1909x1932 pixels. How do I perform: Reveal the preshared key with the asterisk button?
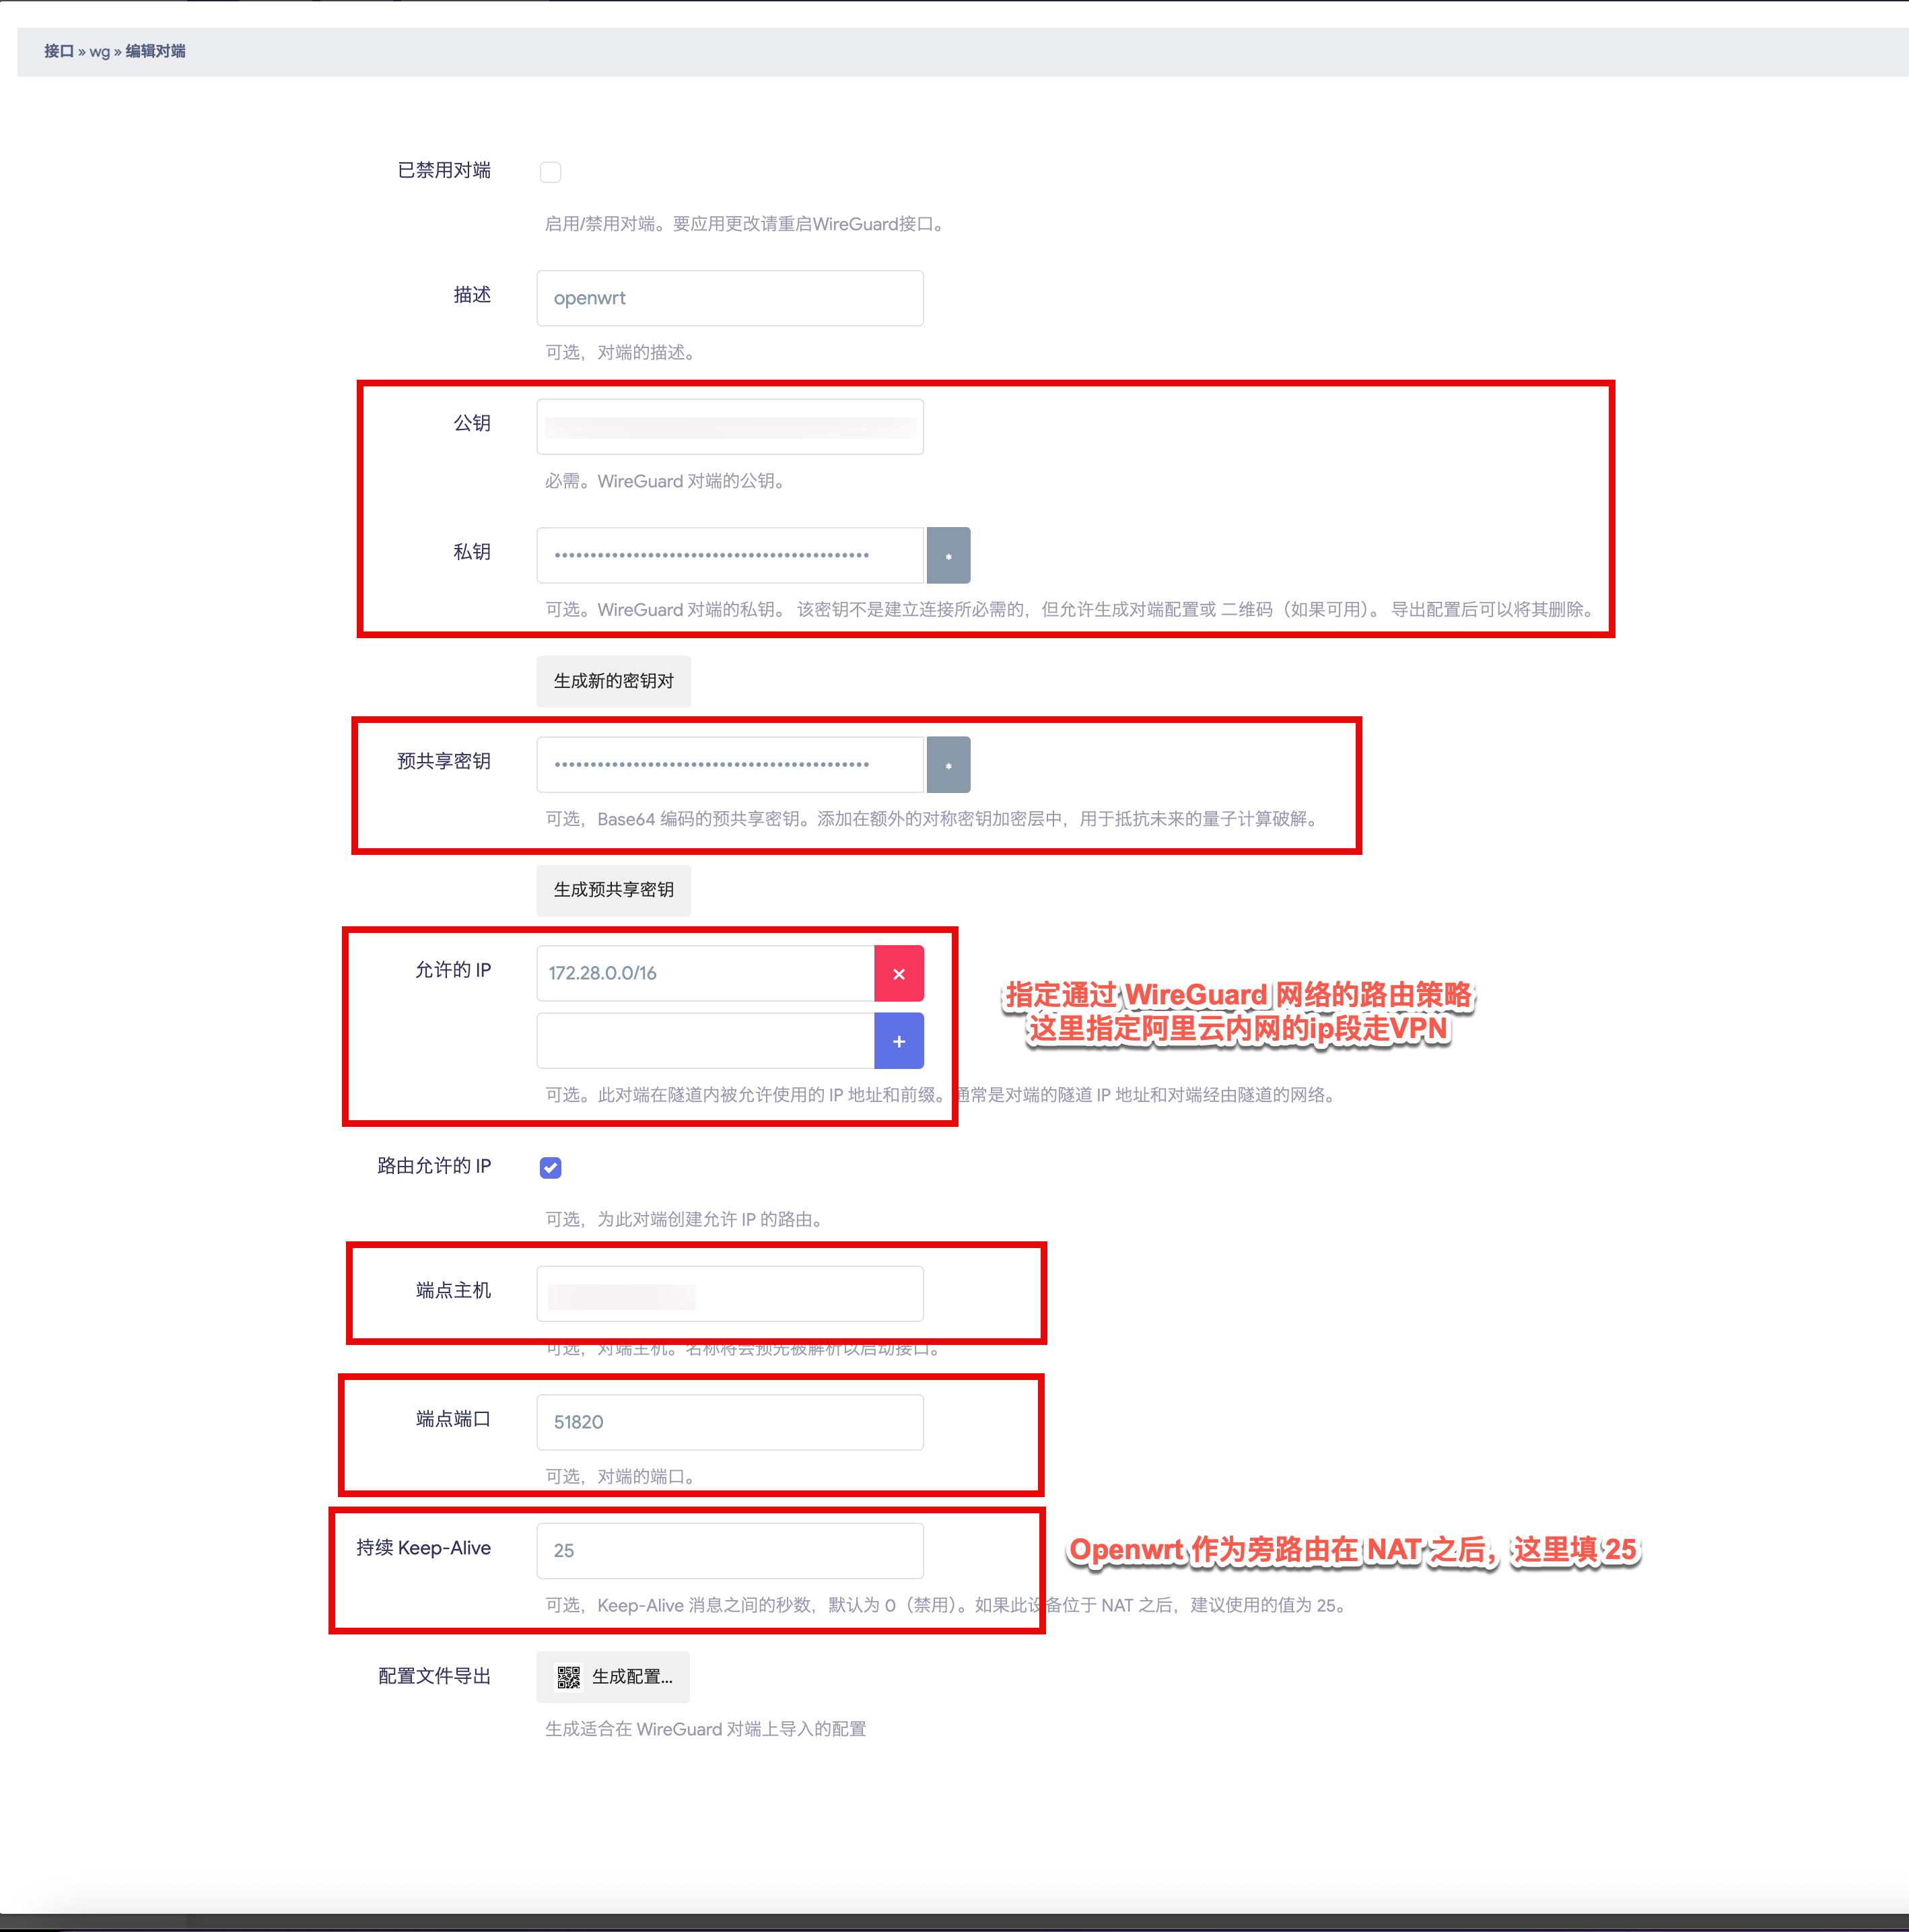click(948, 764)
